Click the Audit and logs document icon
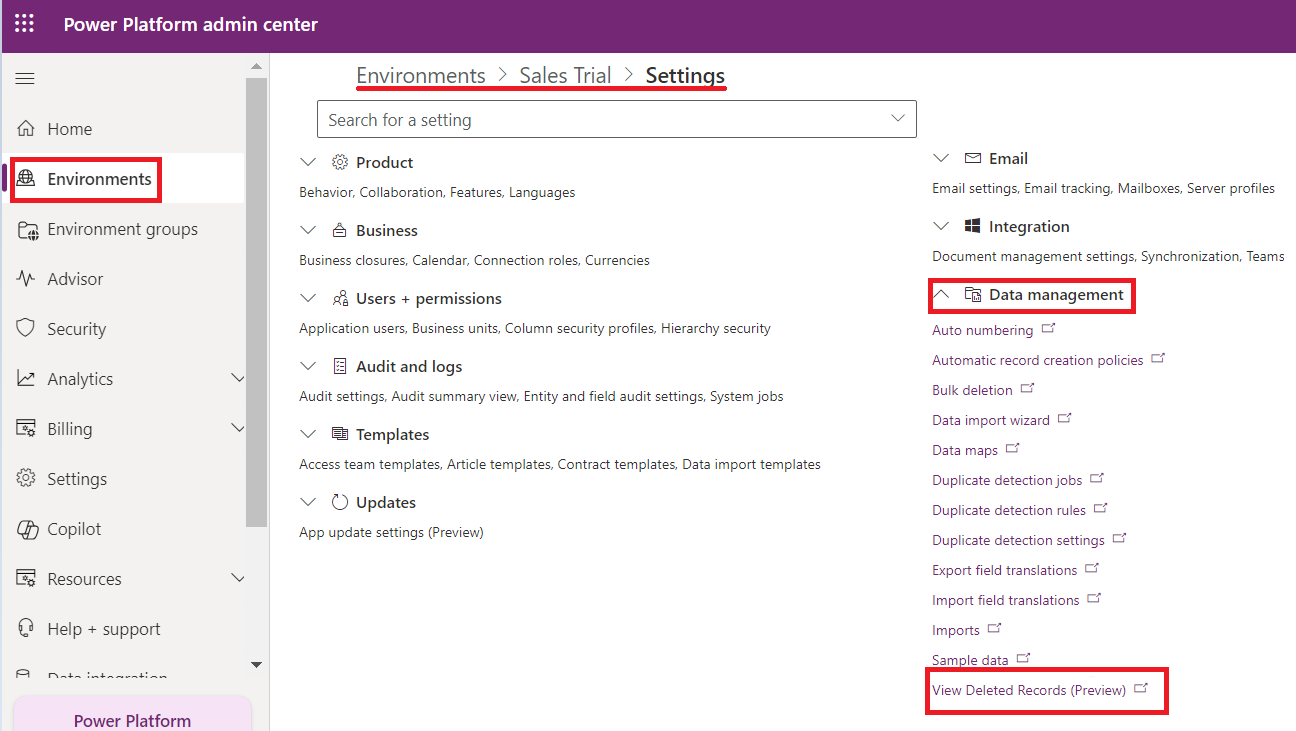The image size is (1296, 731). [340, 366]
